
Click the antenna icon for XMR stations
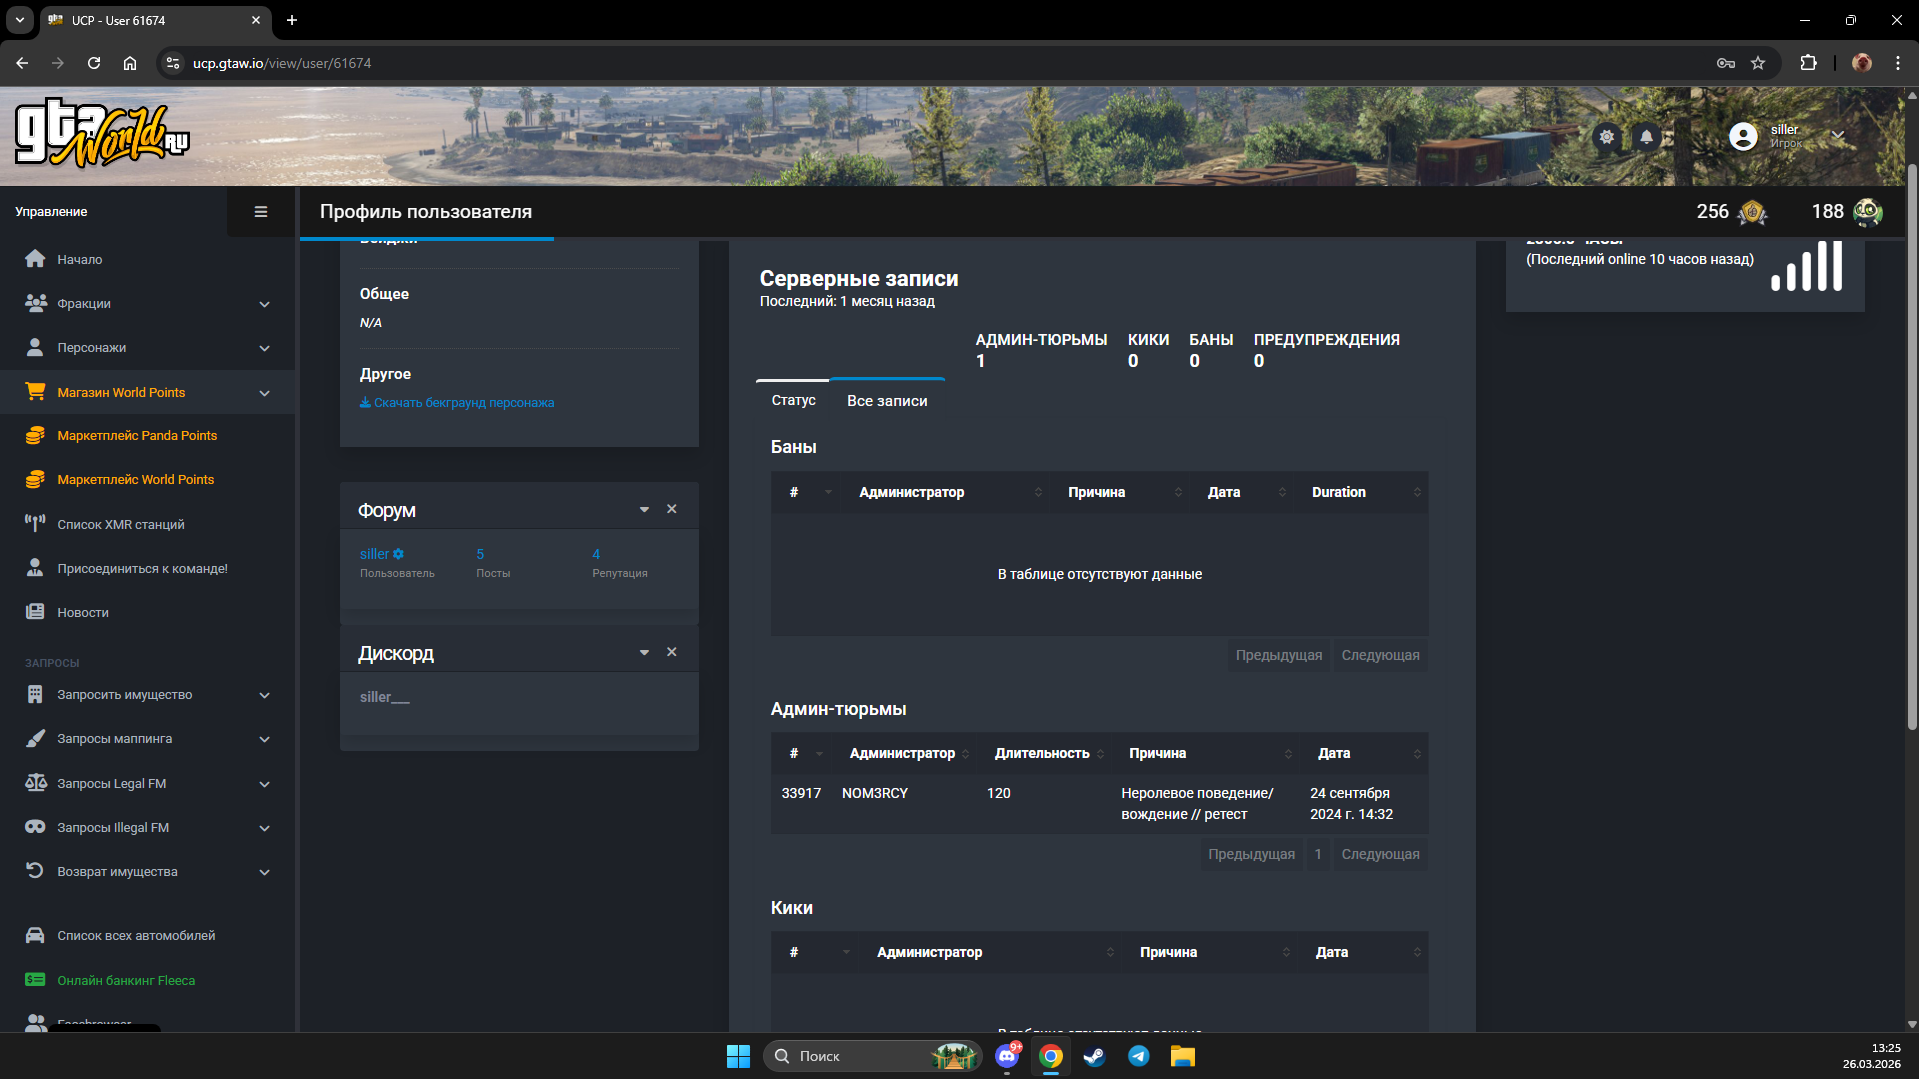click(35, 524)
